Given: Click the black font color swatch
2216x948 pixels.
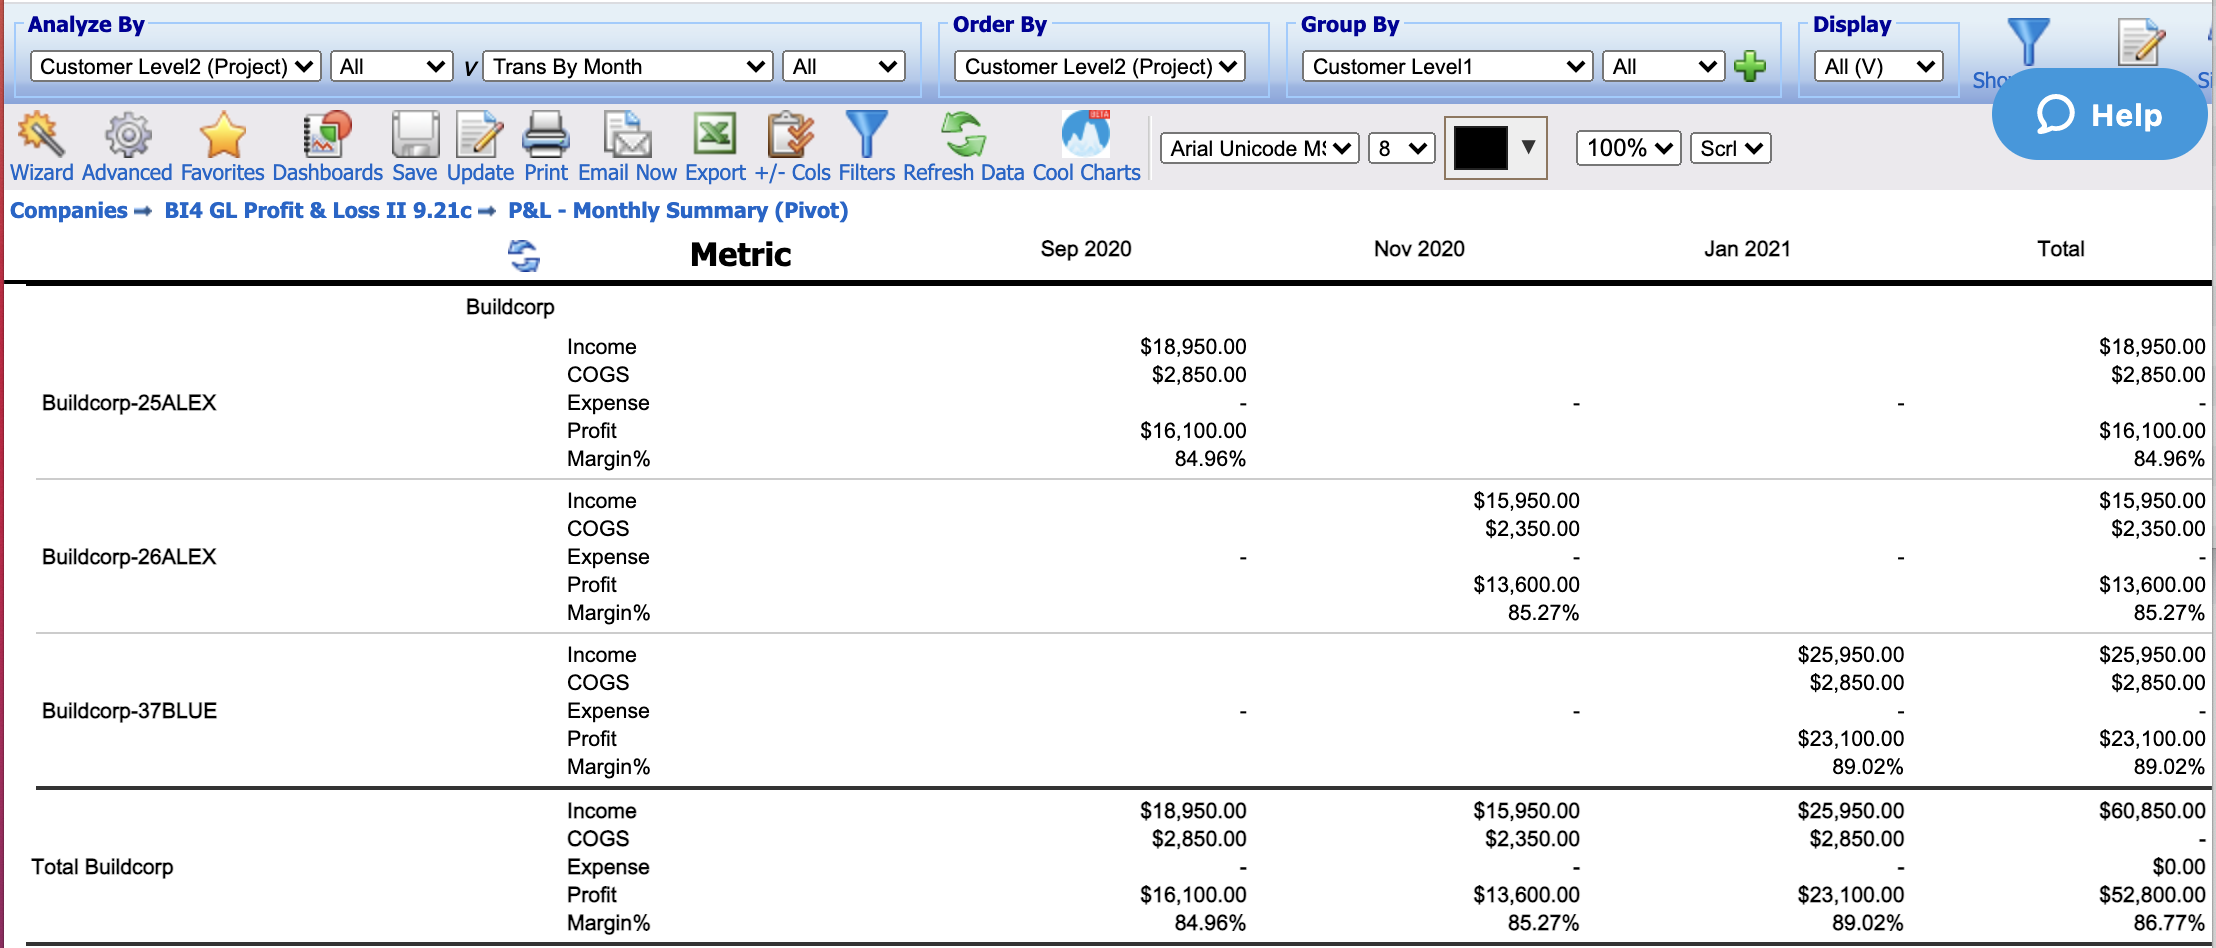Looking at the screenshot, I should (1480, 148).
